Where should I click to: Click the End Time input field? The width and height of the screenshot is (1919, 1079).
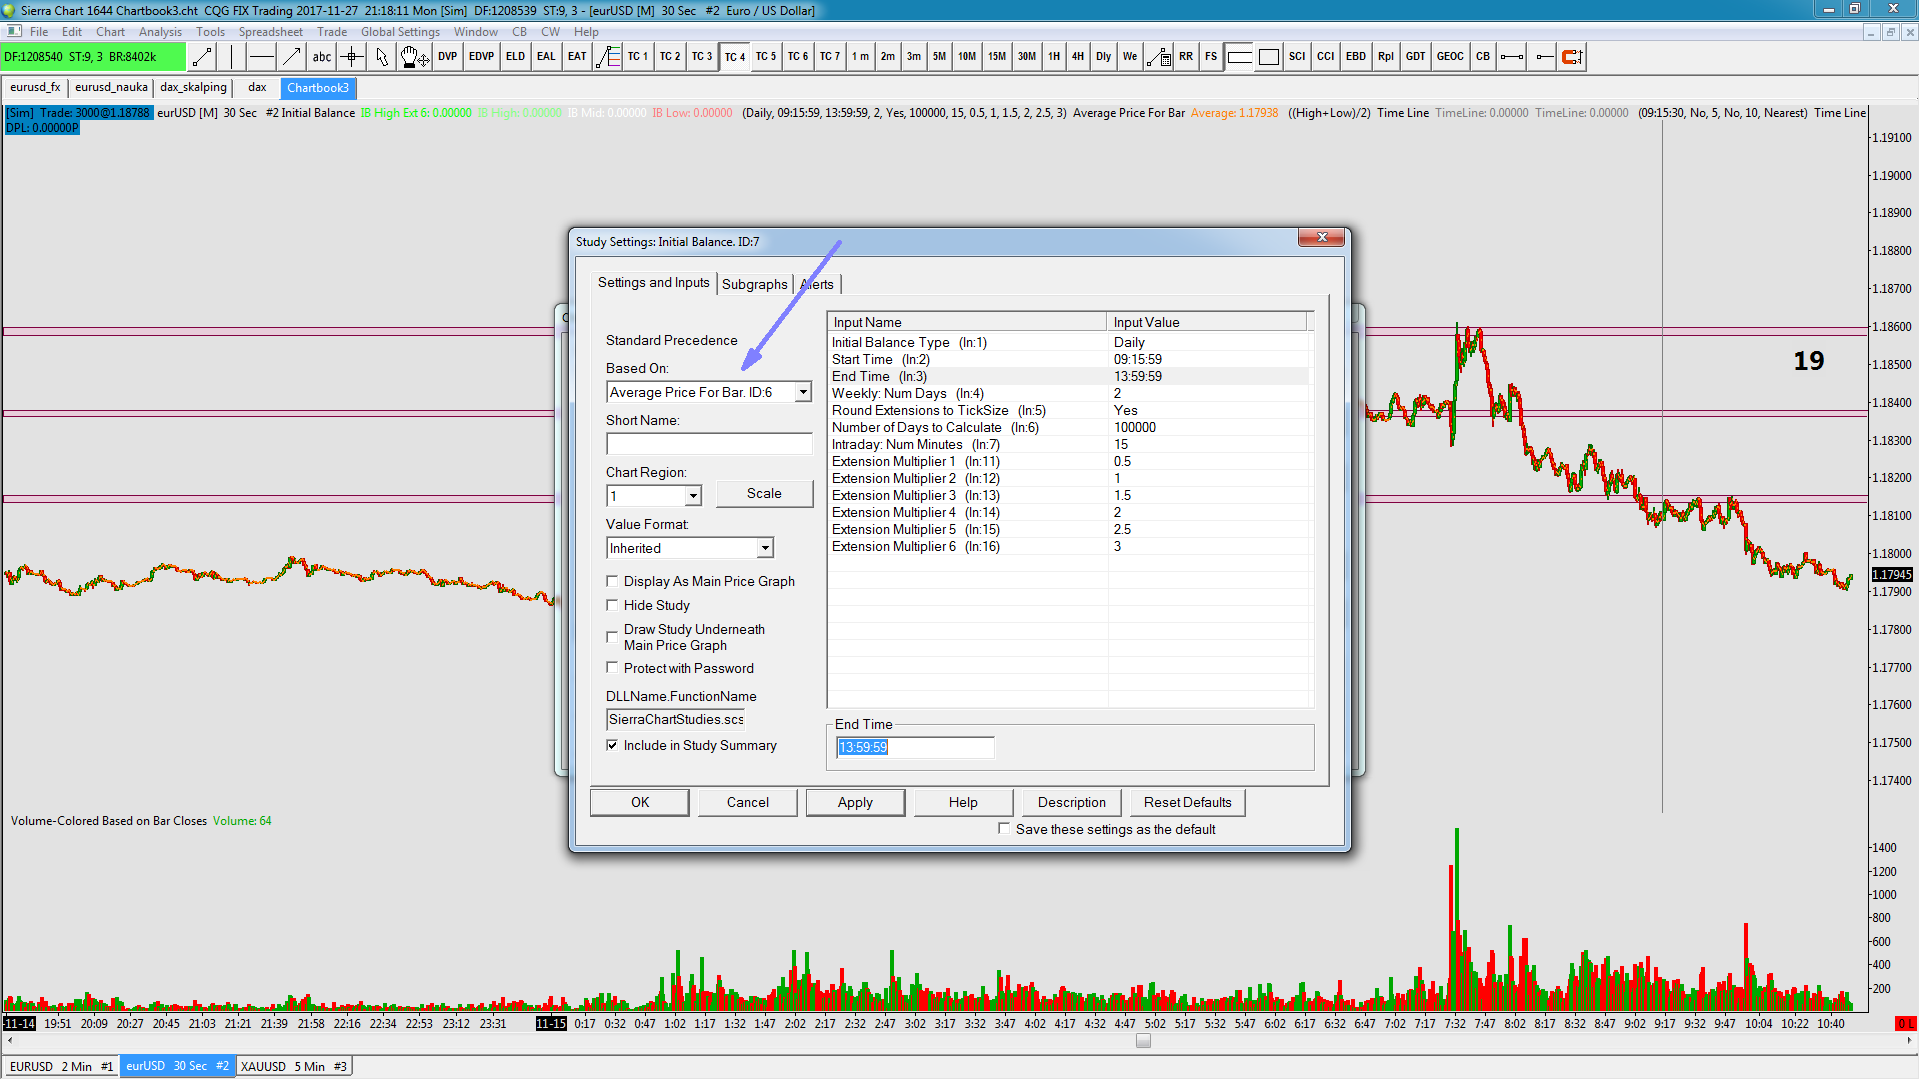914,747
